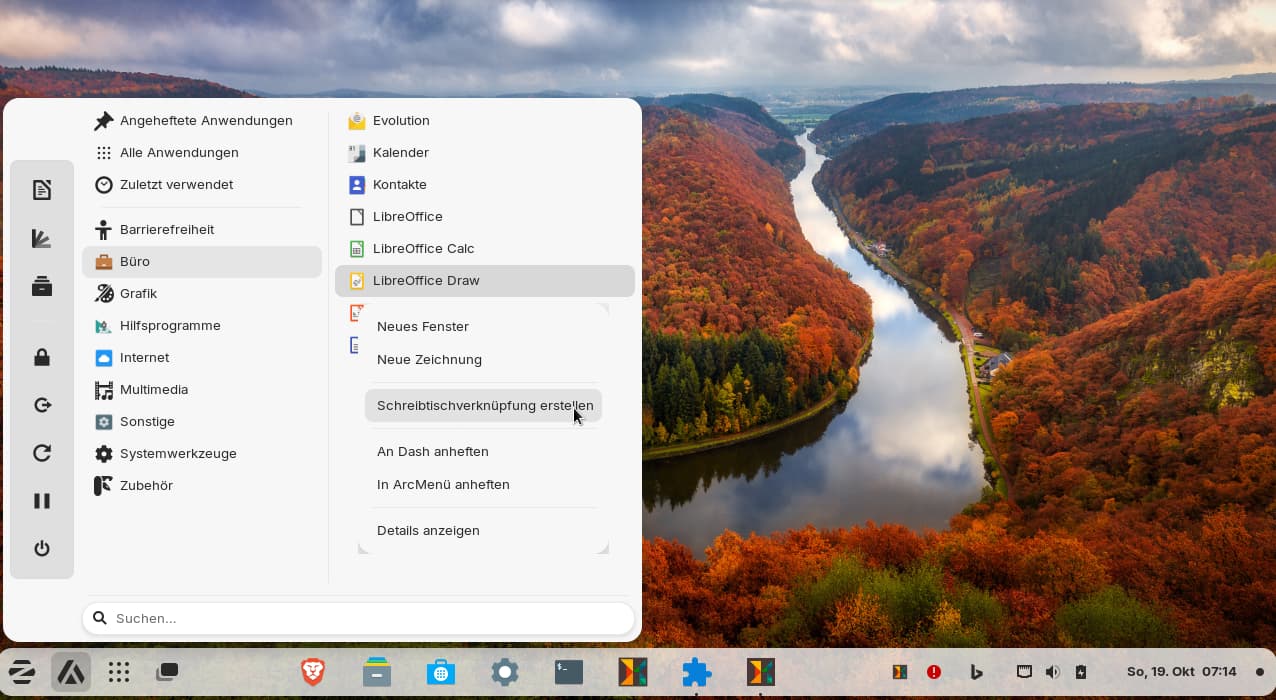This screenshot has height=700, width=1276.
Task: Choose Neue Zeichnung menu entry
Action: click(x=429, y=359)
